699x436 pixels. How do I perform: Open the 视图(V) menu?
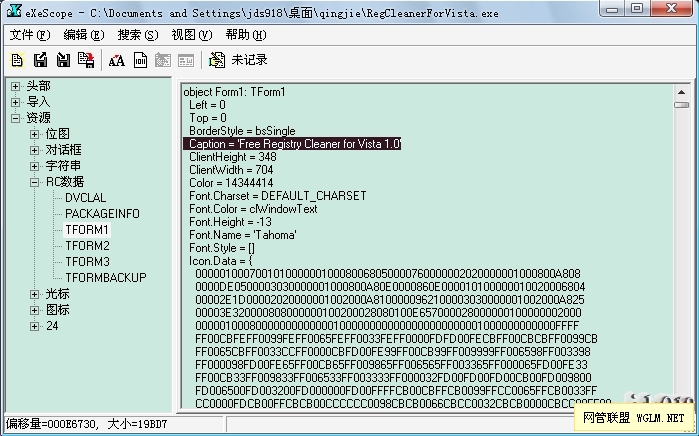tap(192, 35)
